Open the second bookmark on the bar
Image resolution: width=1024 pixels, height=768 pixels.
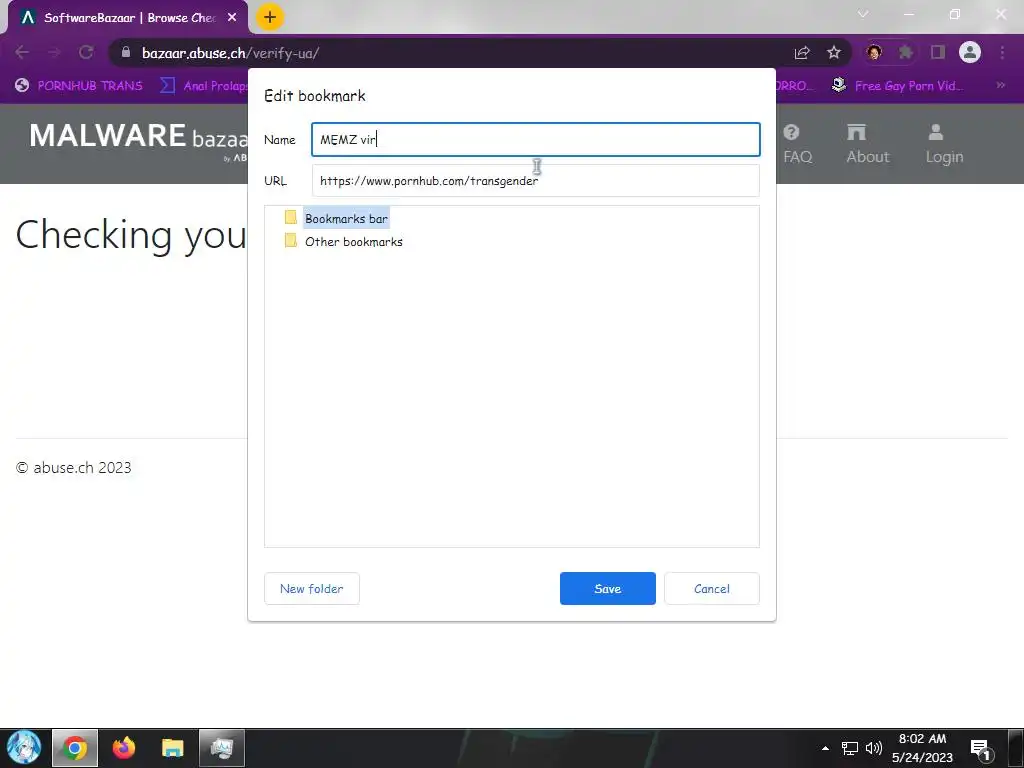pos(204,86)
